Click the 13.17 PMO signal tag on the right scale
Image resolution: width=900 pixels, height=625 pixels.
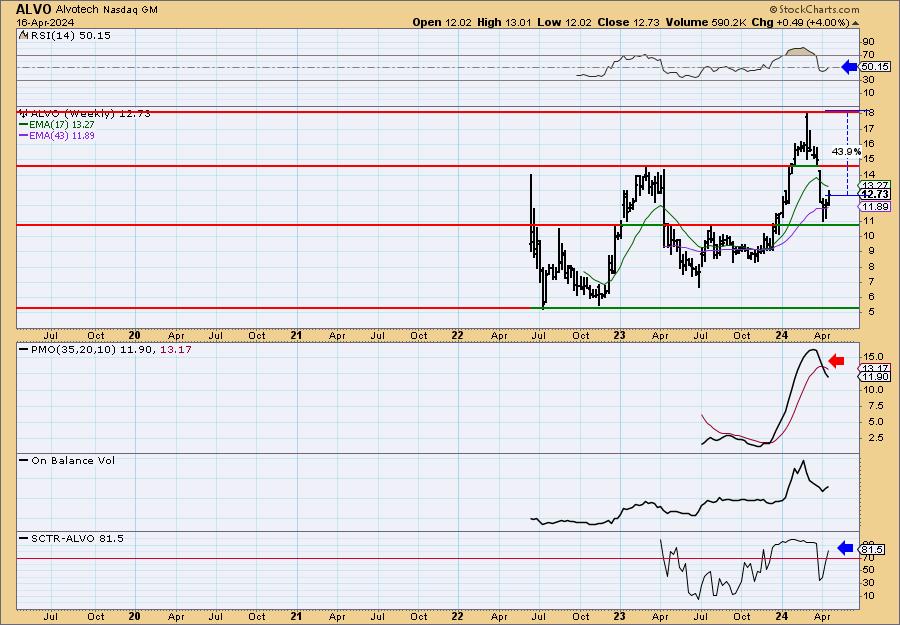[875, 368]
